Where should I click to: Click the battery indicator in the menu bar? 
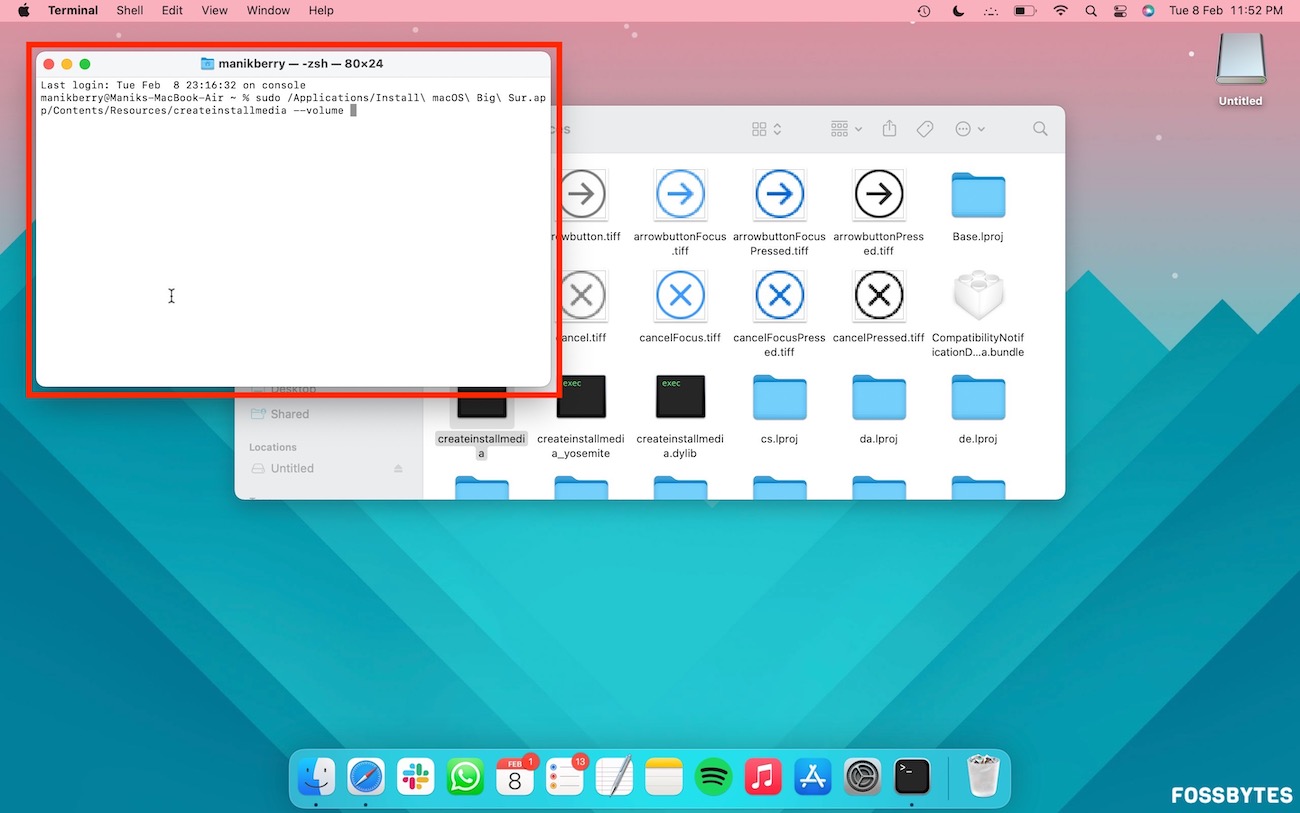1023,11
